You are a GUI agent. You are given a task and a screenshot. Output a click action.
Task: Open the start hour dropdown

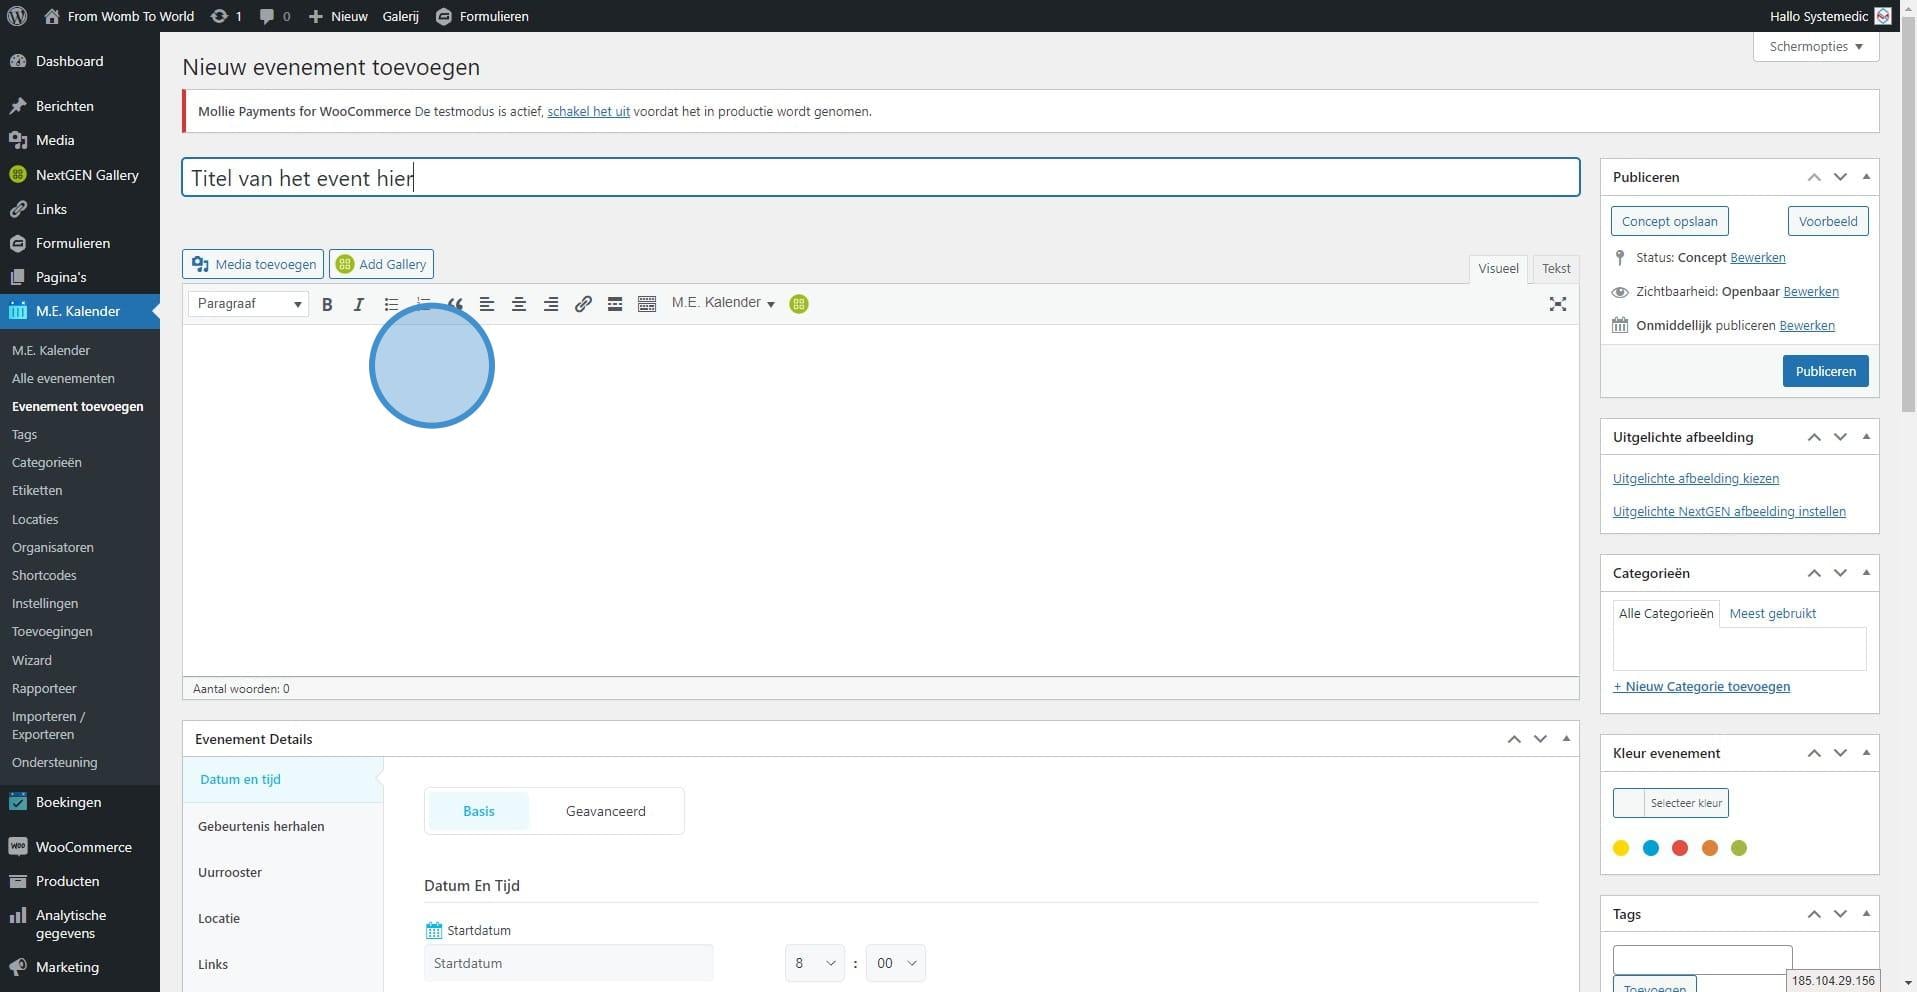(x=815, y=963)
